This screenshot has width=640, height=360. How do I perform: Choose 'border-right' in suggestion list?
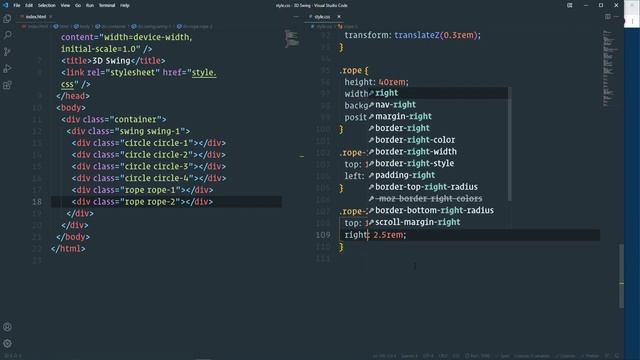pyautogui.click(x=438, y=128)
